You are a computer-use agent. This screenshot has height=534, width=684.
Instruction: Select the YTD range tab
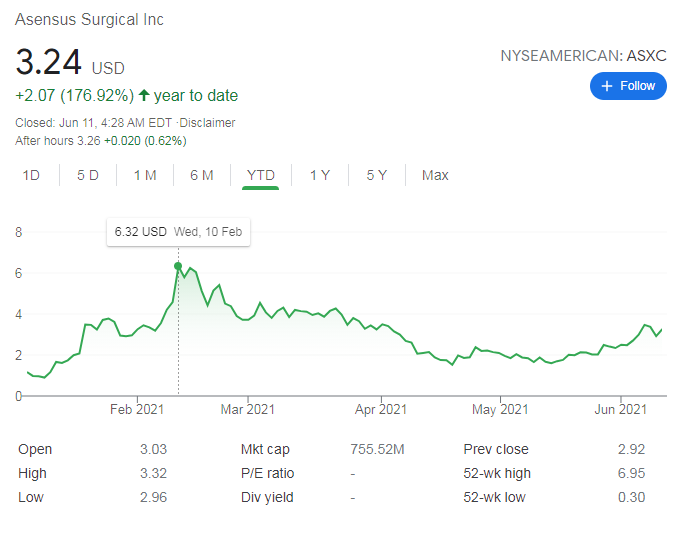[x=260, y=175]
